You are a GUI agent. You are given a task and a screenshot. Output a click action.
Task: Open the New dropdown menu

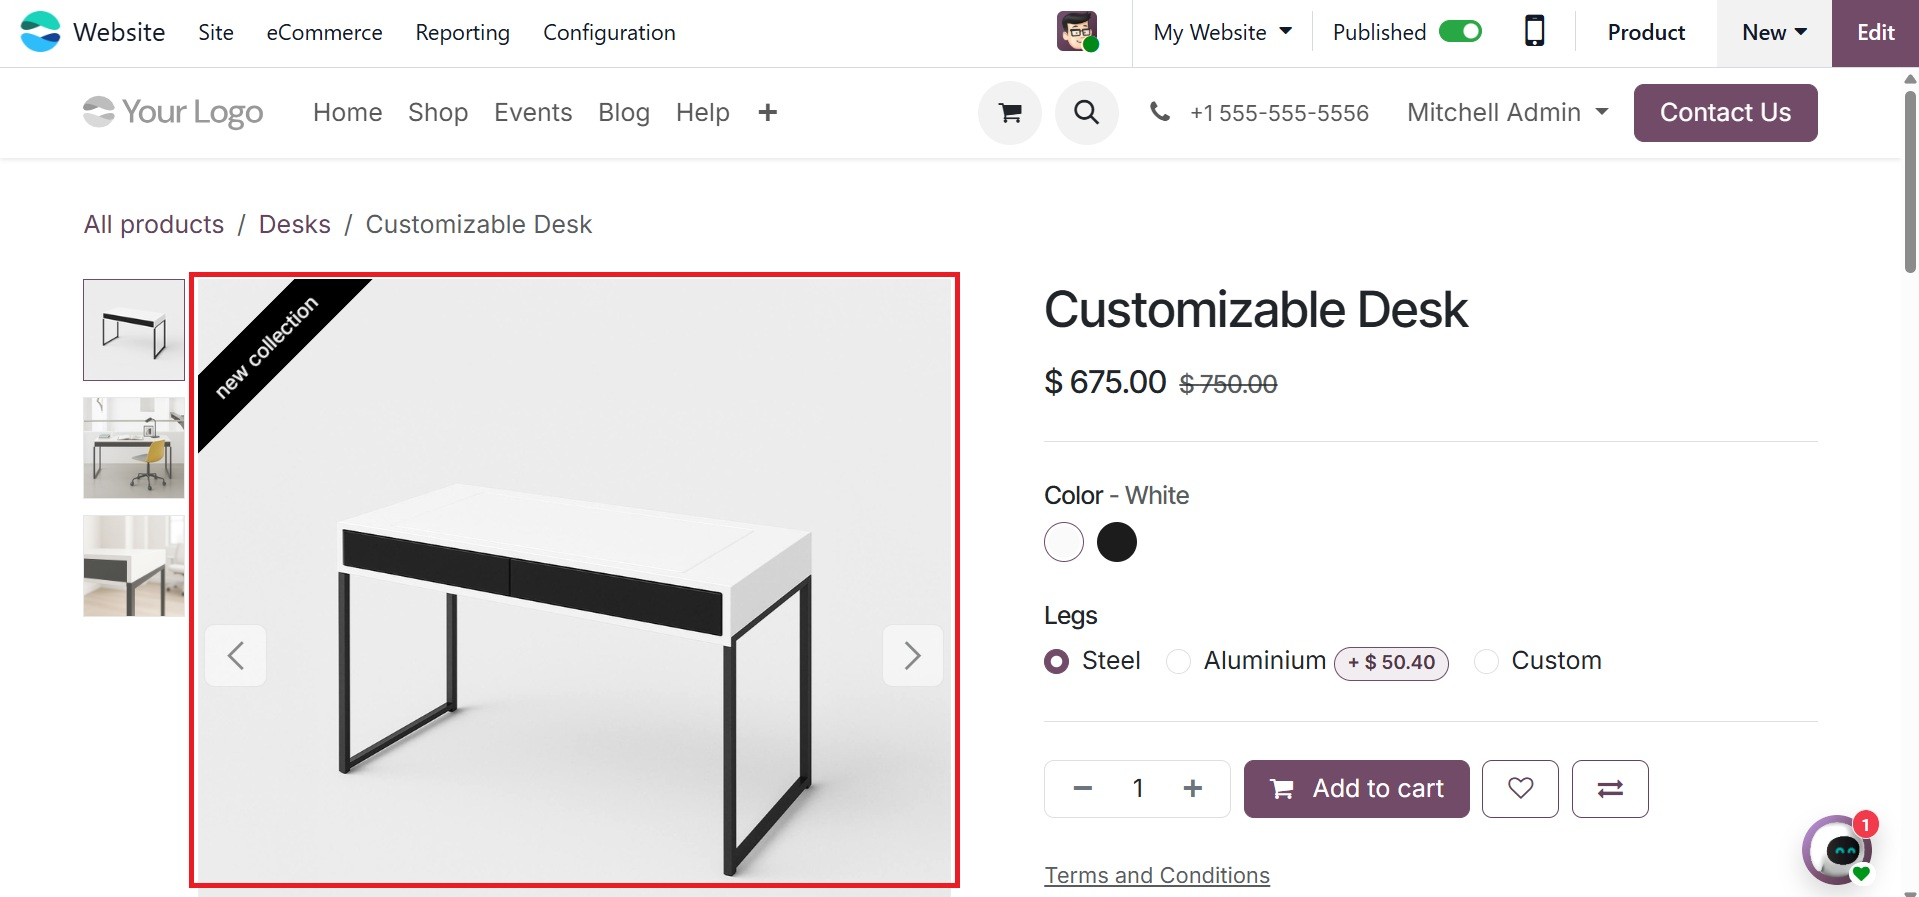click(1774, 32)
